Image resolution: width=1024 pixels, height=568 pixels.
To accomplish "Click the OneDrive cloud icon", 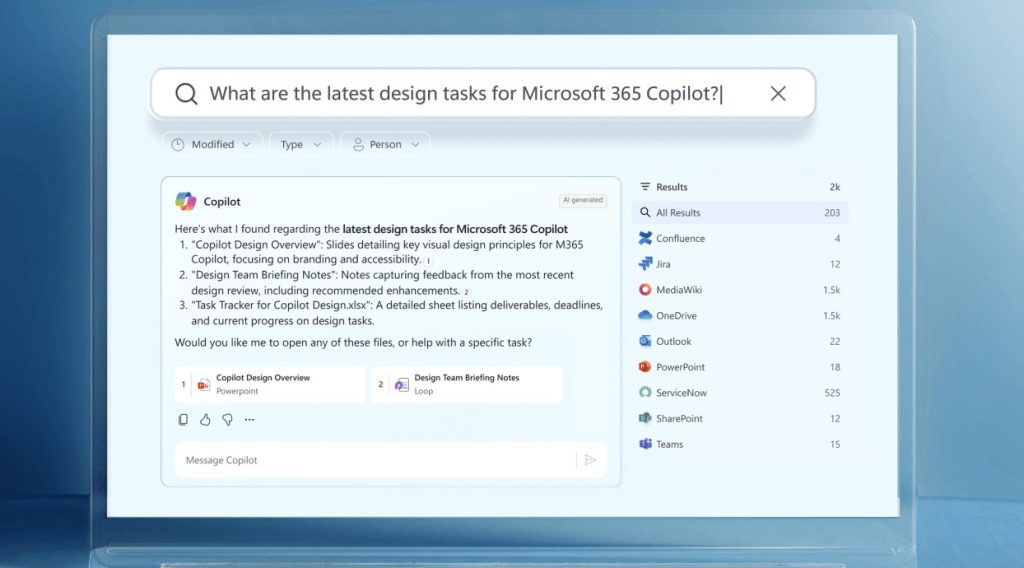I will (x=645, y=315).
